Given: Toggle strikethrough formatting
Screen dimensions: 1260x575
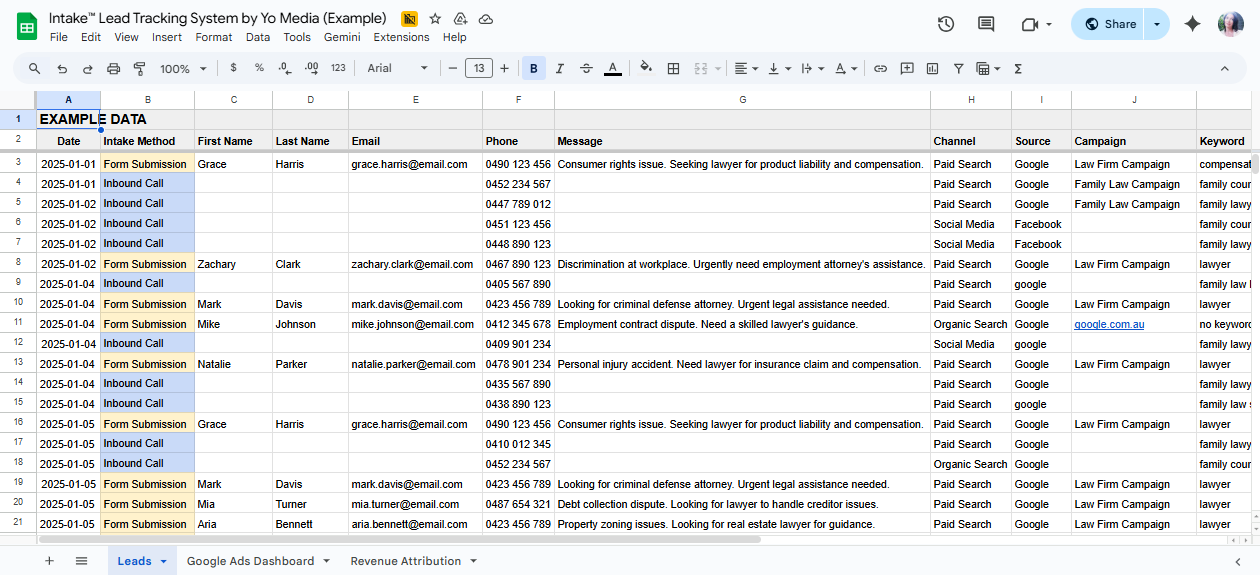Looking at the screenshot, I should tap(586, 69).
